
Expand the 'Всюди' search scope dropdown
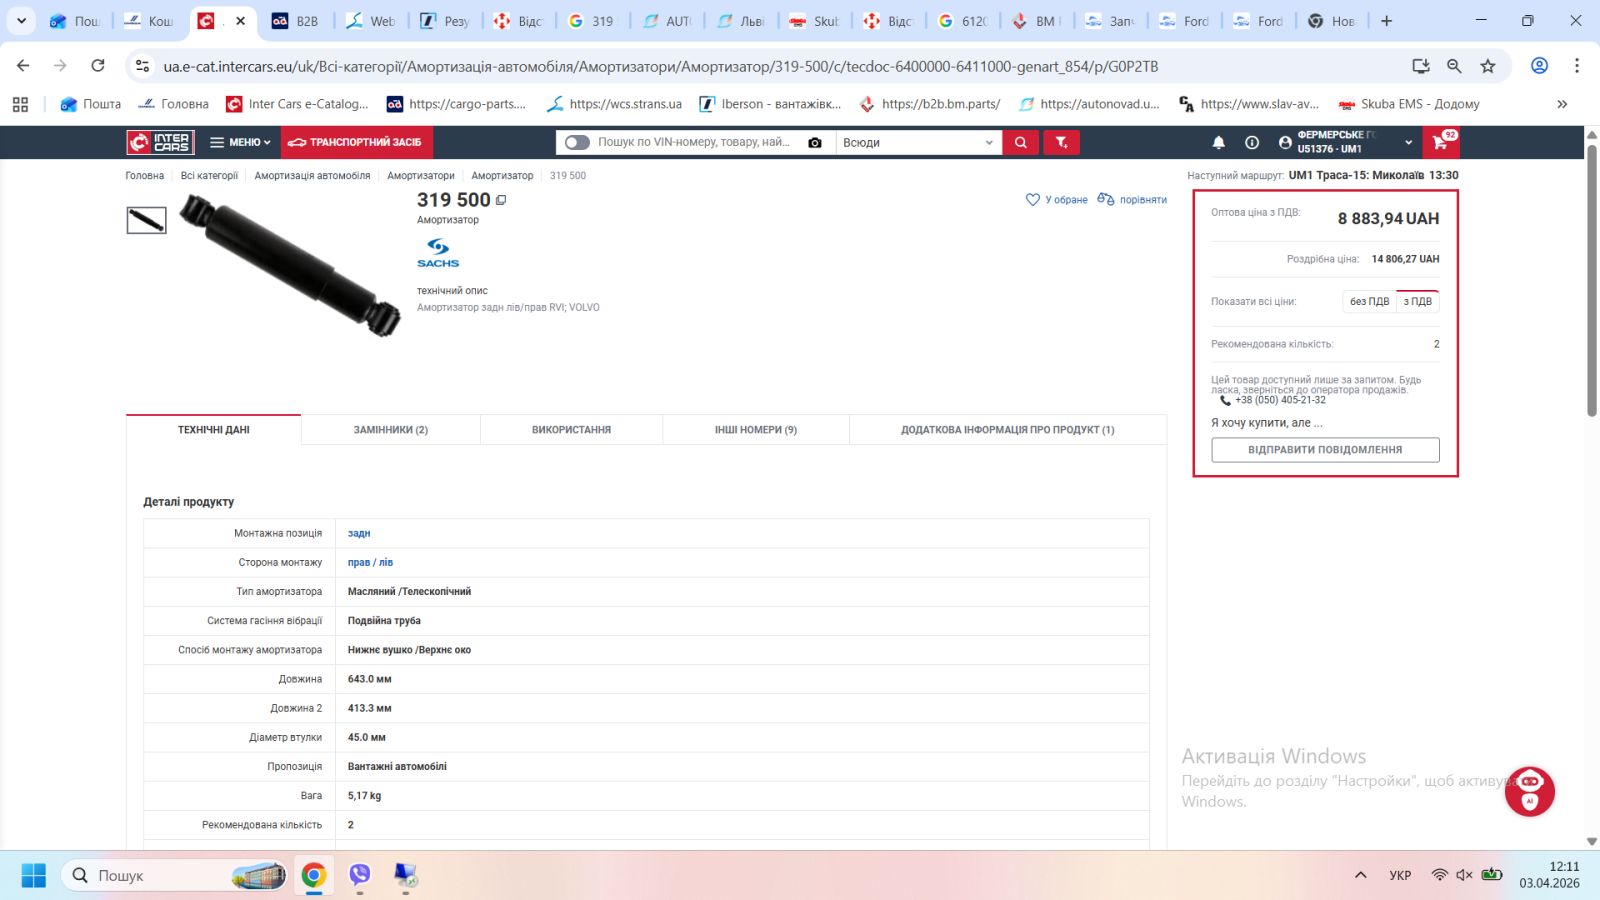coord(918,142)
